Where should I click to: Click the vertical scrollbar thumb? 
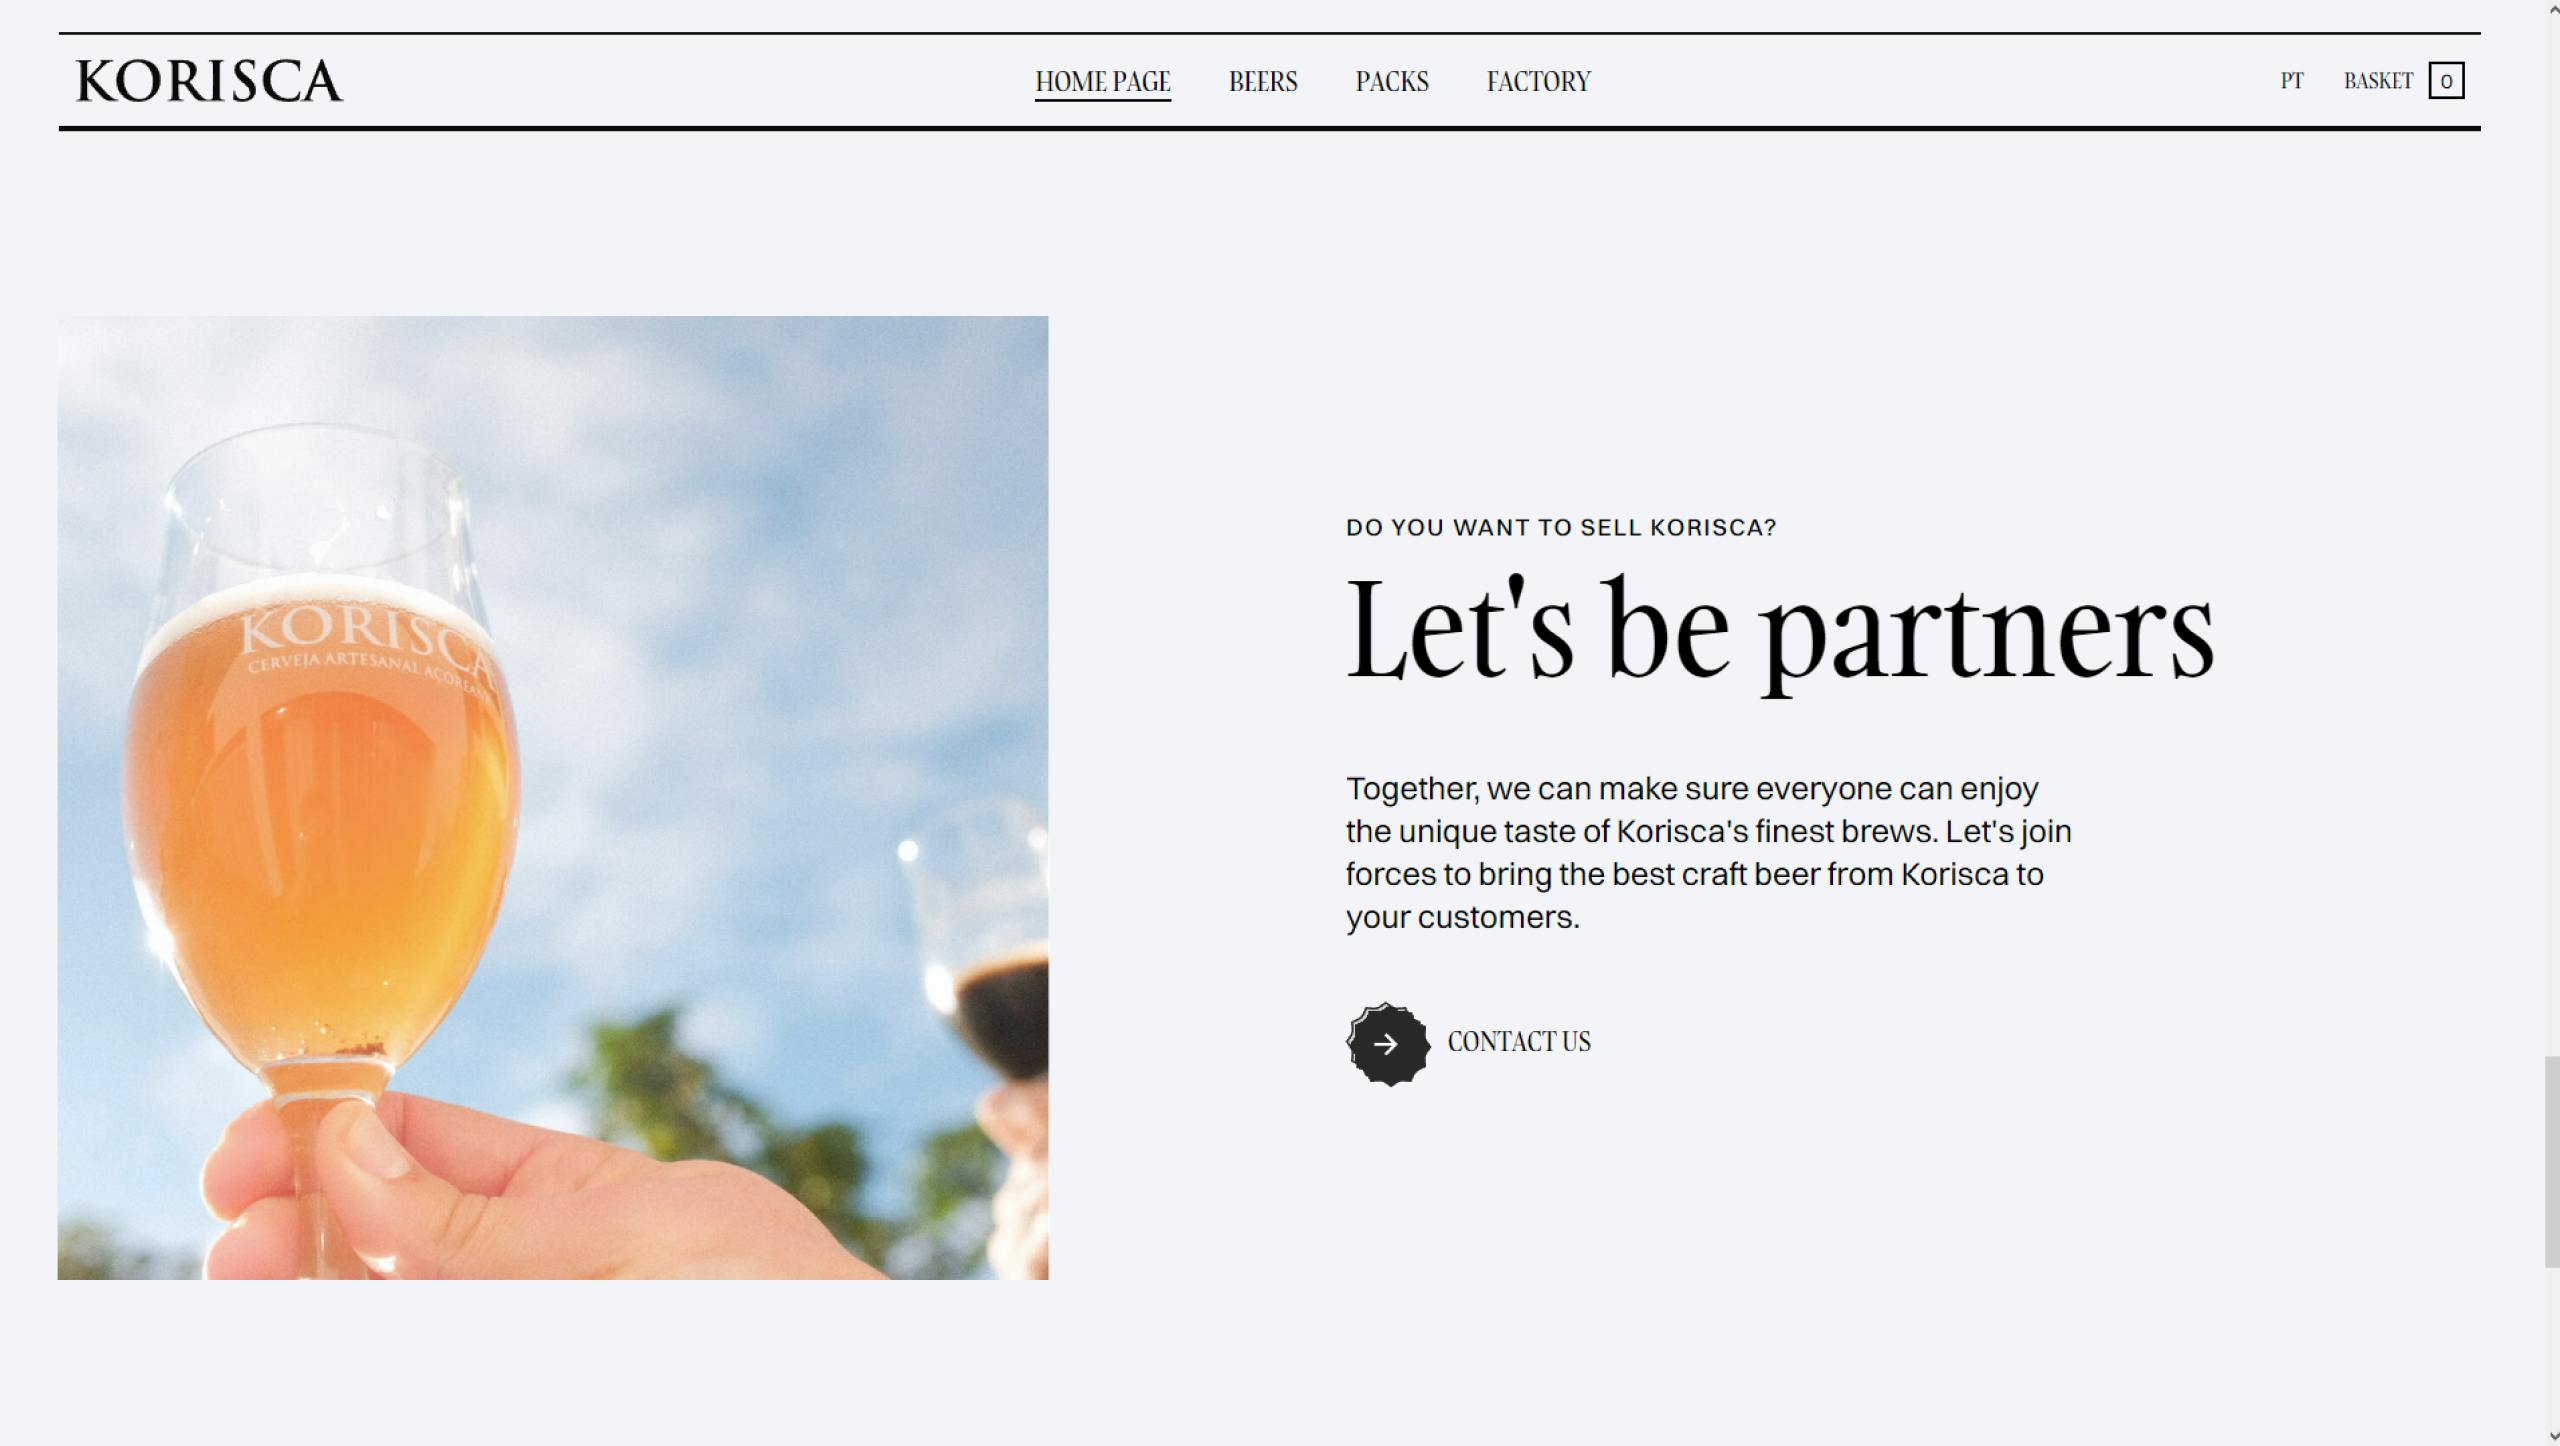tap(2551, 1161)
